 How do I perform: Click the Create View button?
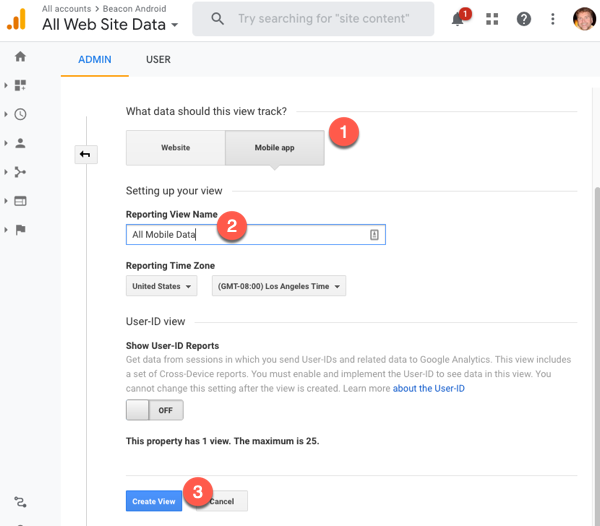pyautogui.click(x=154, y=501)
